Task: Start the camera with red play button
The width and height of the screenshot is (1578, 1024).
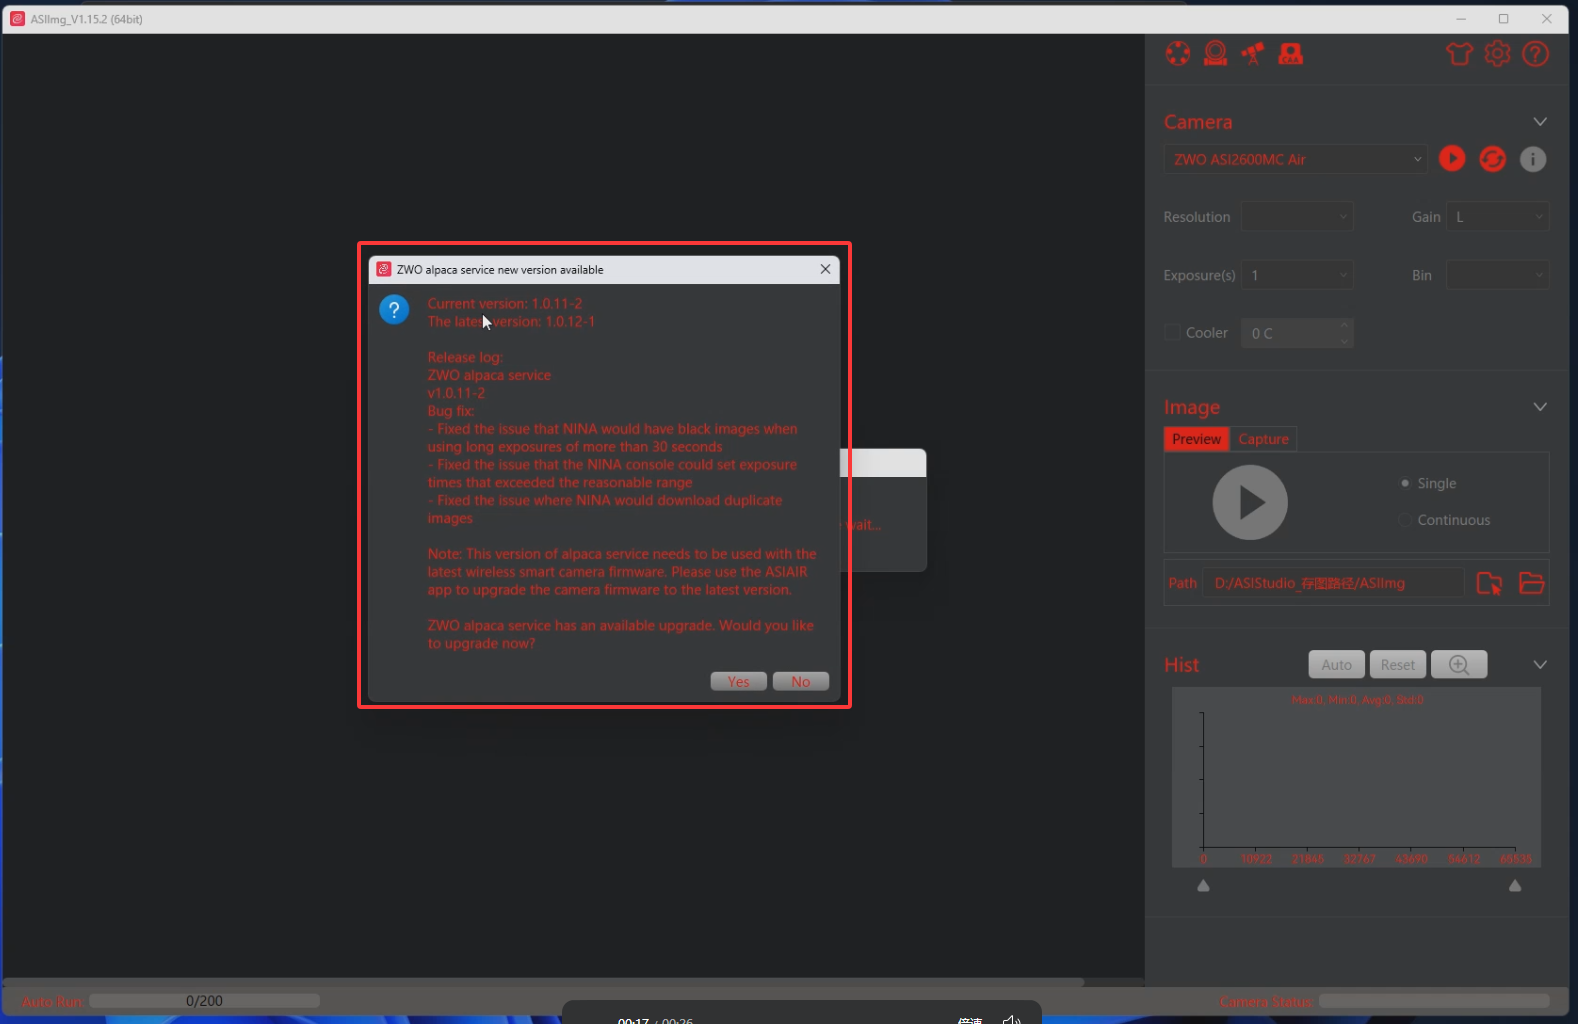Action: [1452, 159]
